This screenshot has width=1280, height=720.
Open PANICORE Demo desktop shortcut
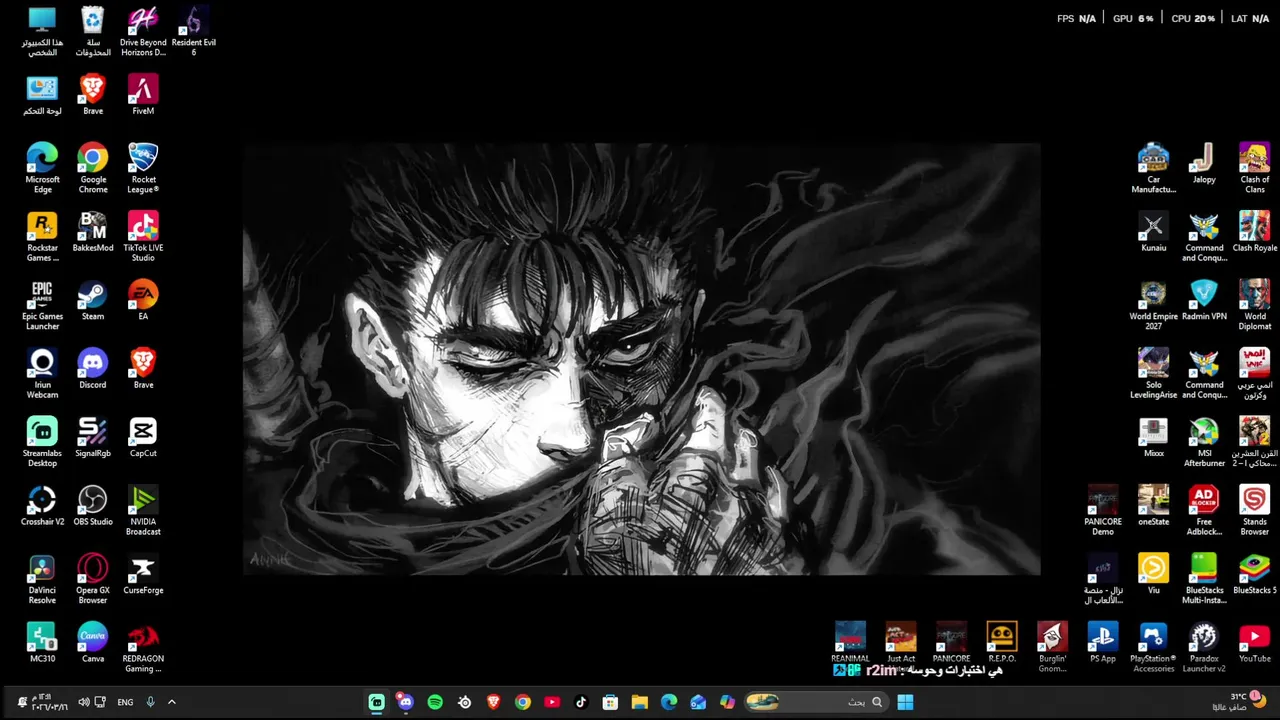pos(1103,510)
